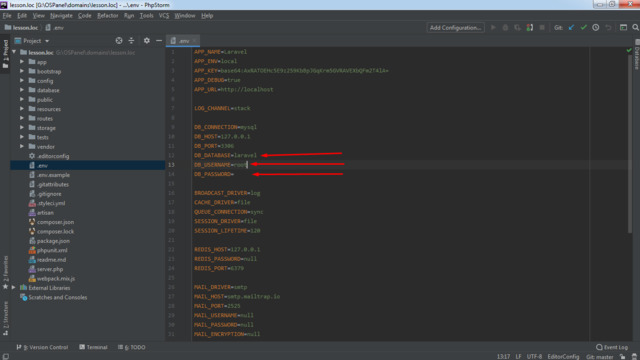Click the Add Configuration button
640x360 pixels.
(456, 28)
